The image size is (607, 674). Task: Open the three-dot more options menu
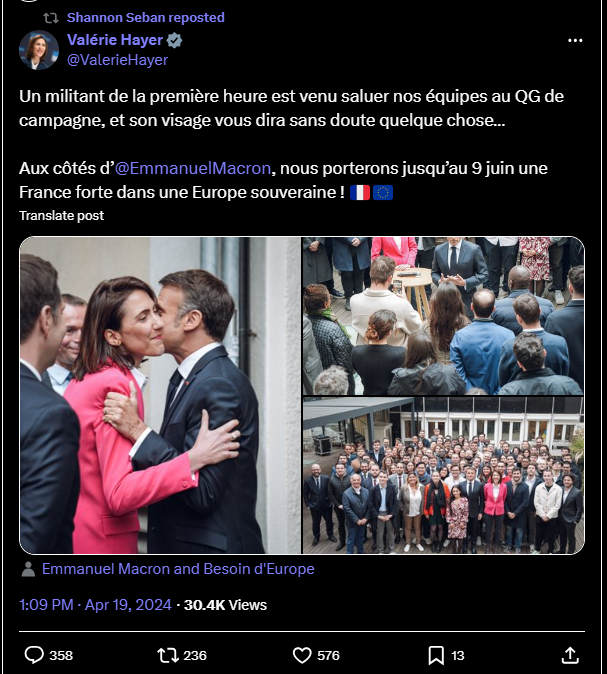(x=575, y=40)
